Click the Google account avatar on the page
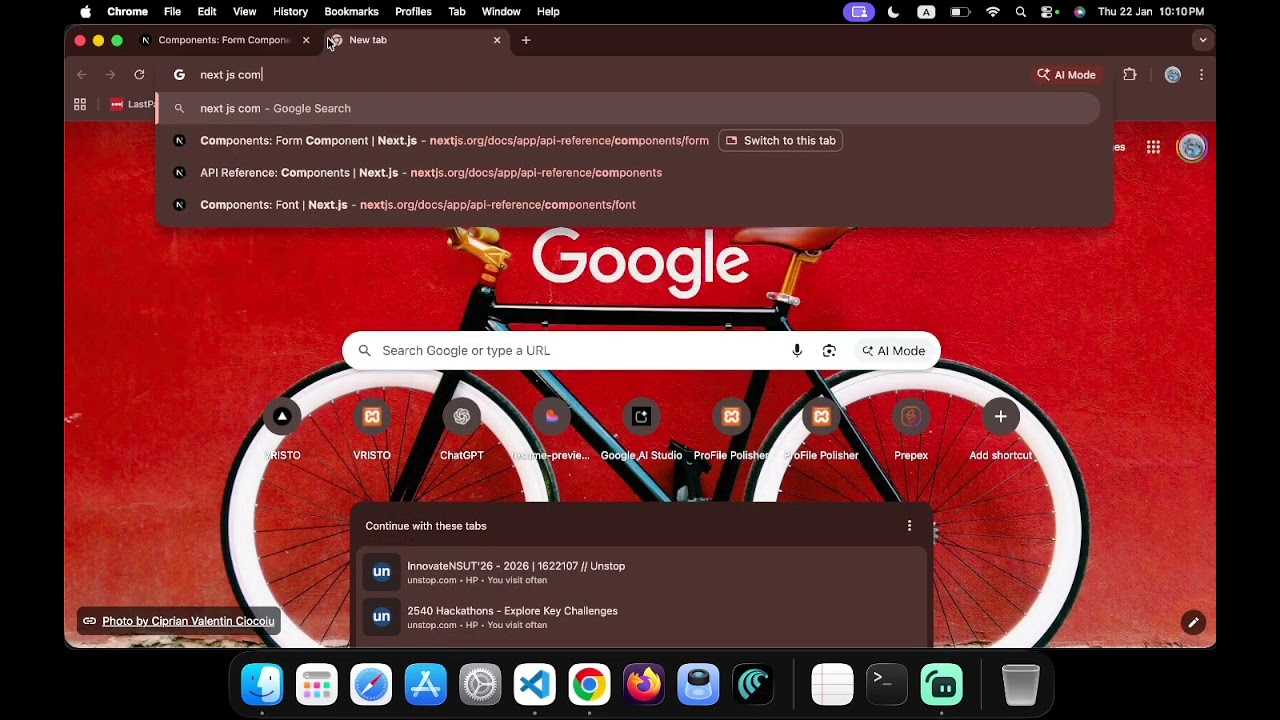 tap(1191, 147)
